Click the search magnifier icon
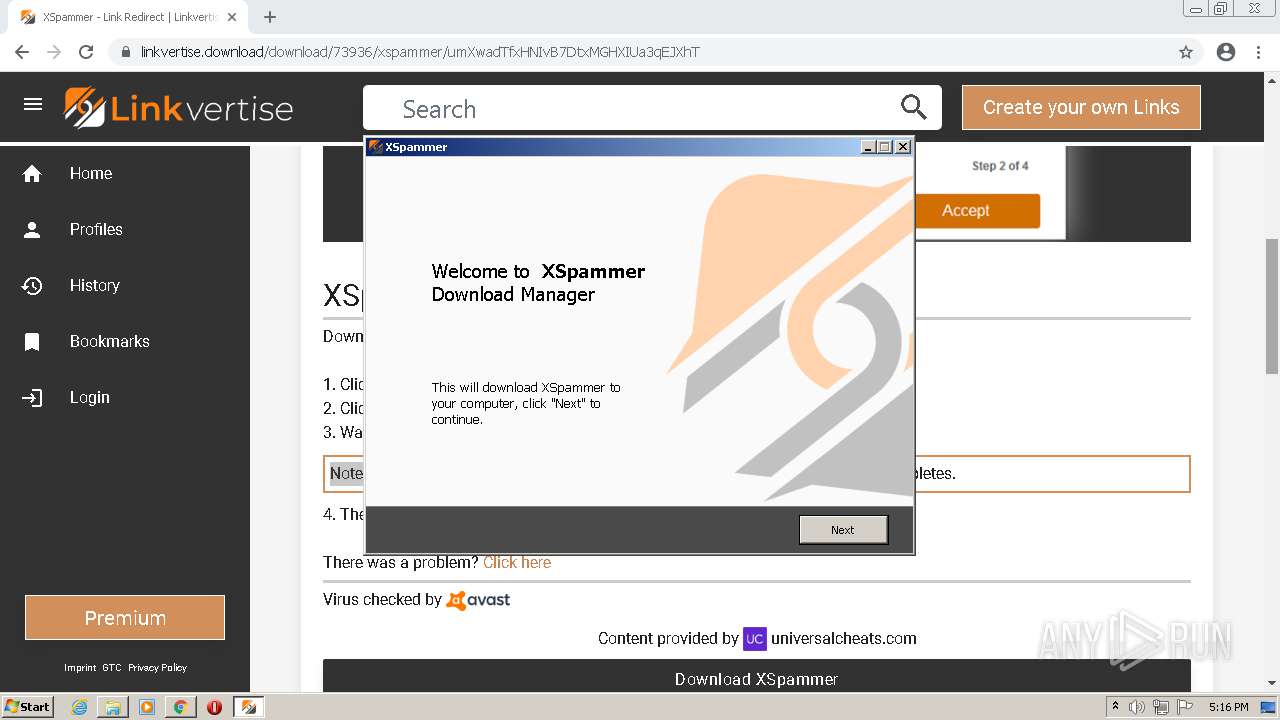The width and height of the screenshot is (1280, 720). click(913, 107)
